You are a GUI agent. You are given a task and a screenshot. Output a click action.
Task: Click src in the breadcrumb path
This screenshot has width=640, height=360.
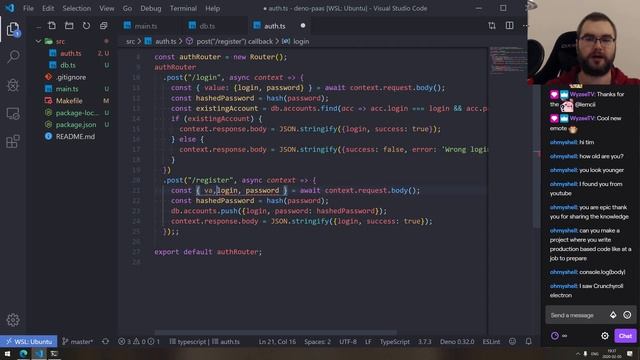coord(130,41)
